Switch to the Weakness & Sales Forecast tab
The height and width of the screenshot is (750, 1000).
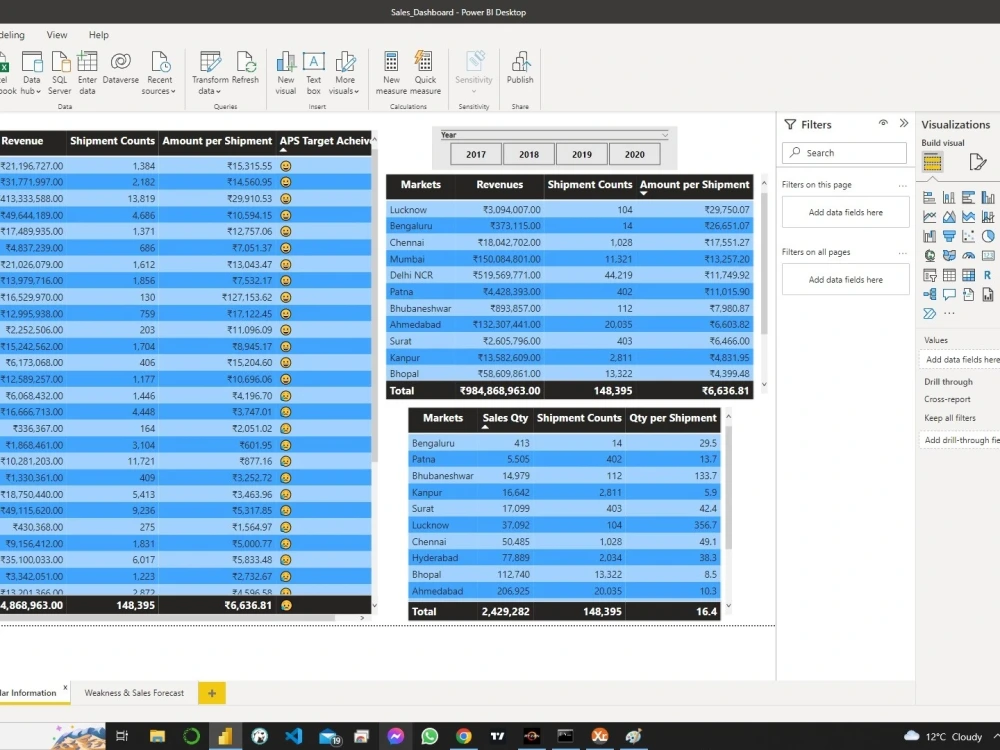[x=134, y=693]
